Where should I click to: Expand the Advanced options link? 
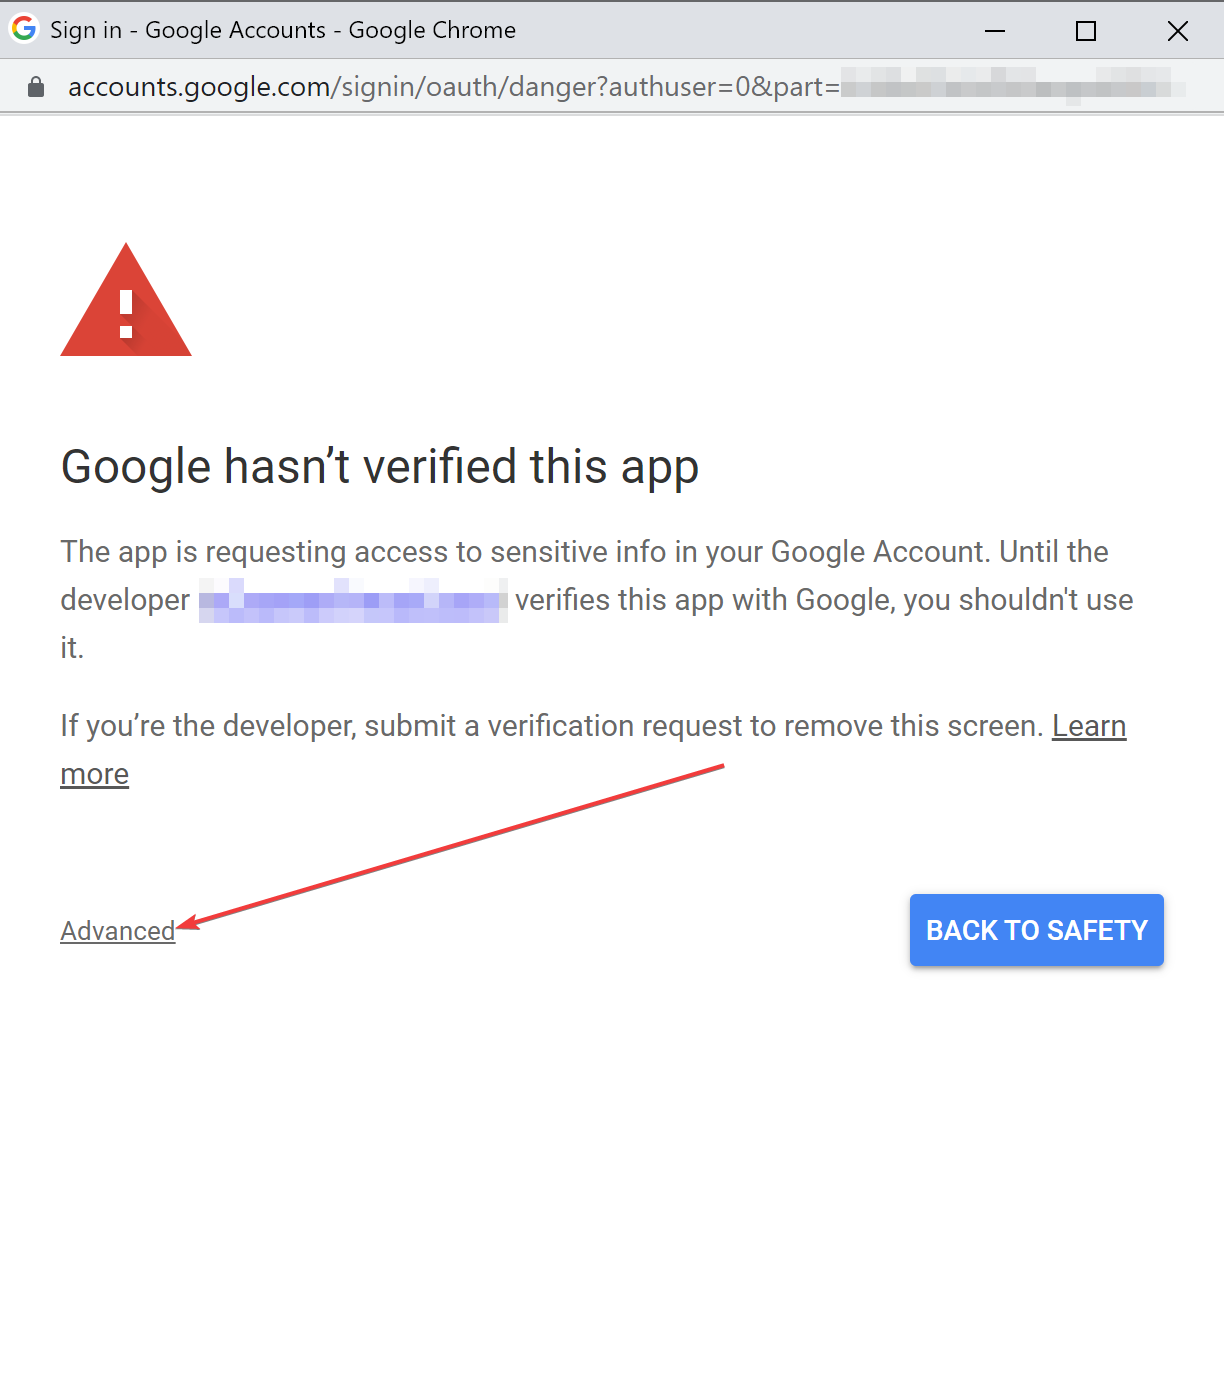(118, 931)
